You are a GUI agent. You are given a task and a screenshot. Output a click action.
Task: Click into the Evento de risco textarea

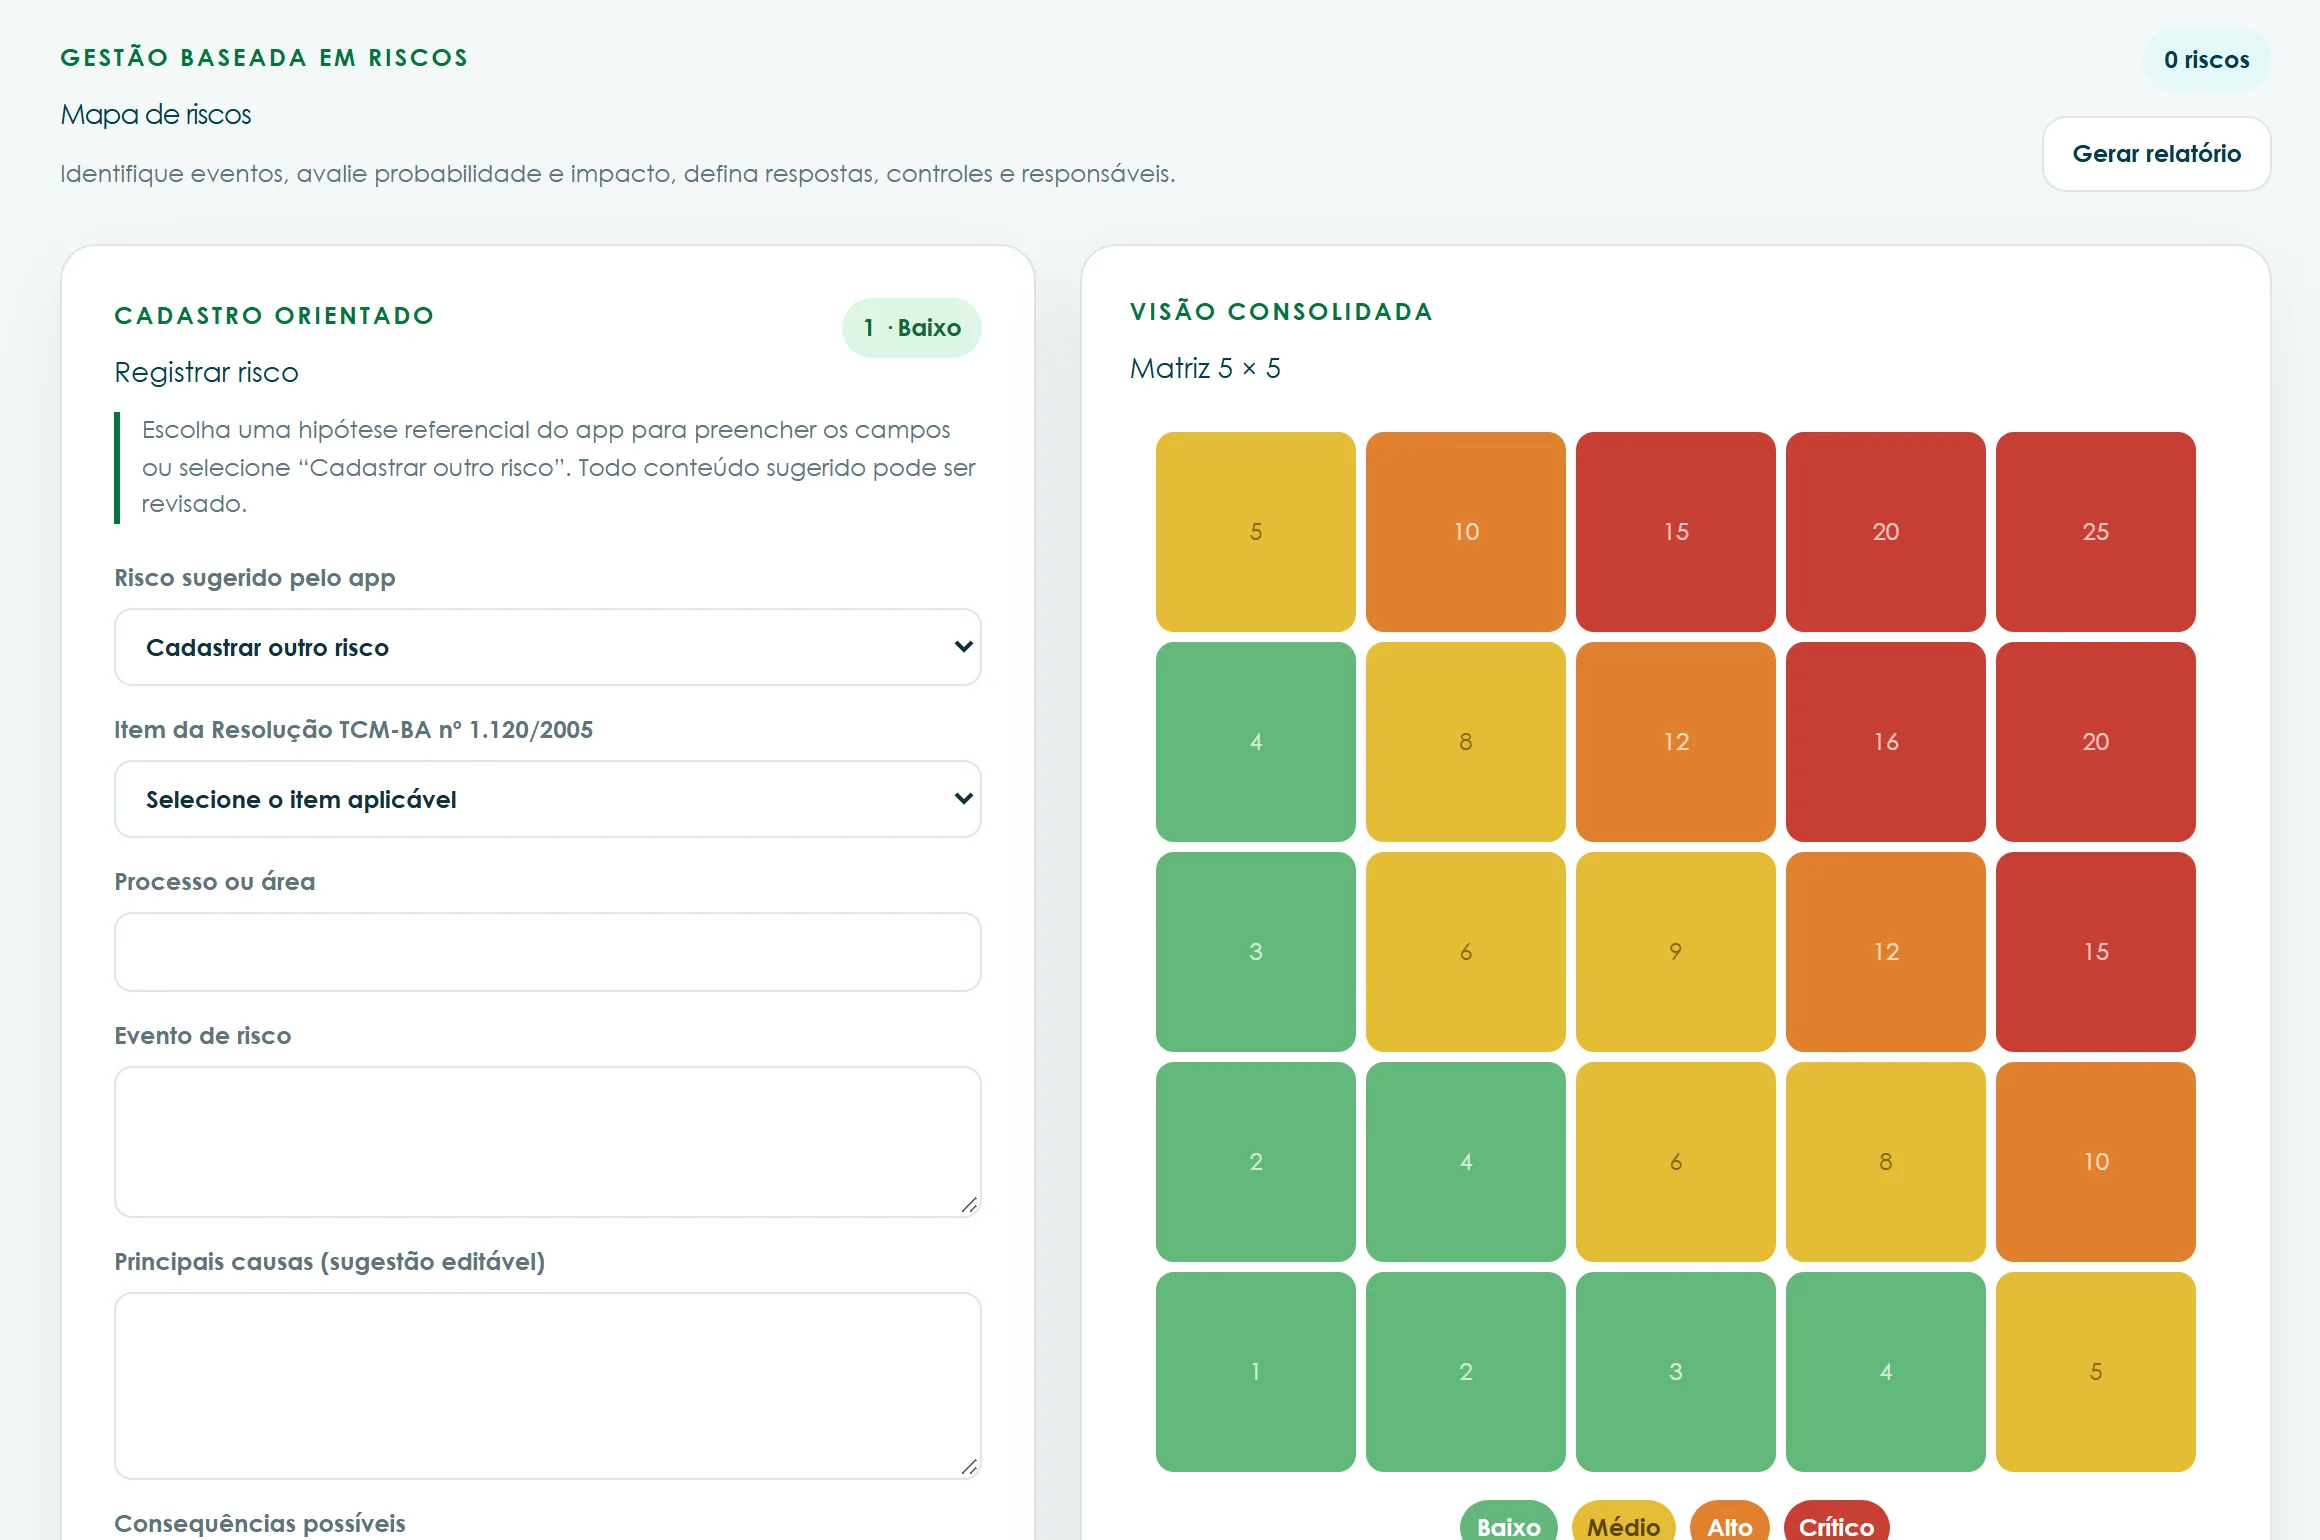(x=548, y=1142)
